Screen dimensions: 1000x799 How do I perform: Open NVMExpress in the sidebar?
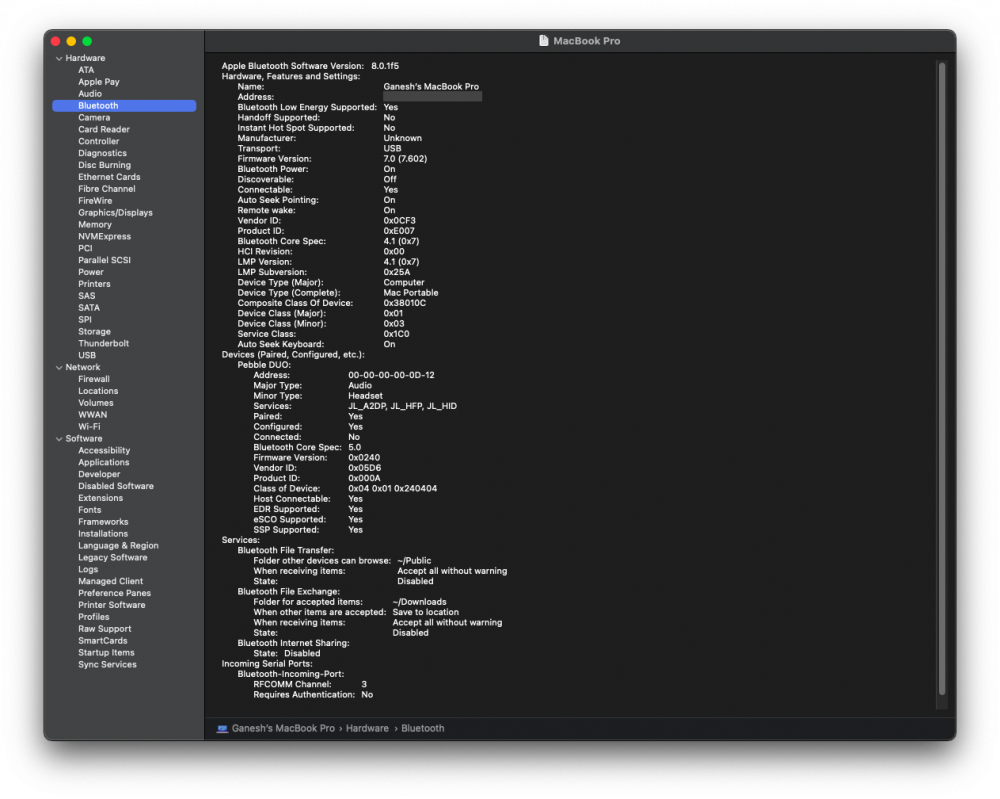tap(105, 237)
